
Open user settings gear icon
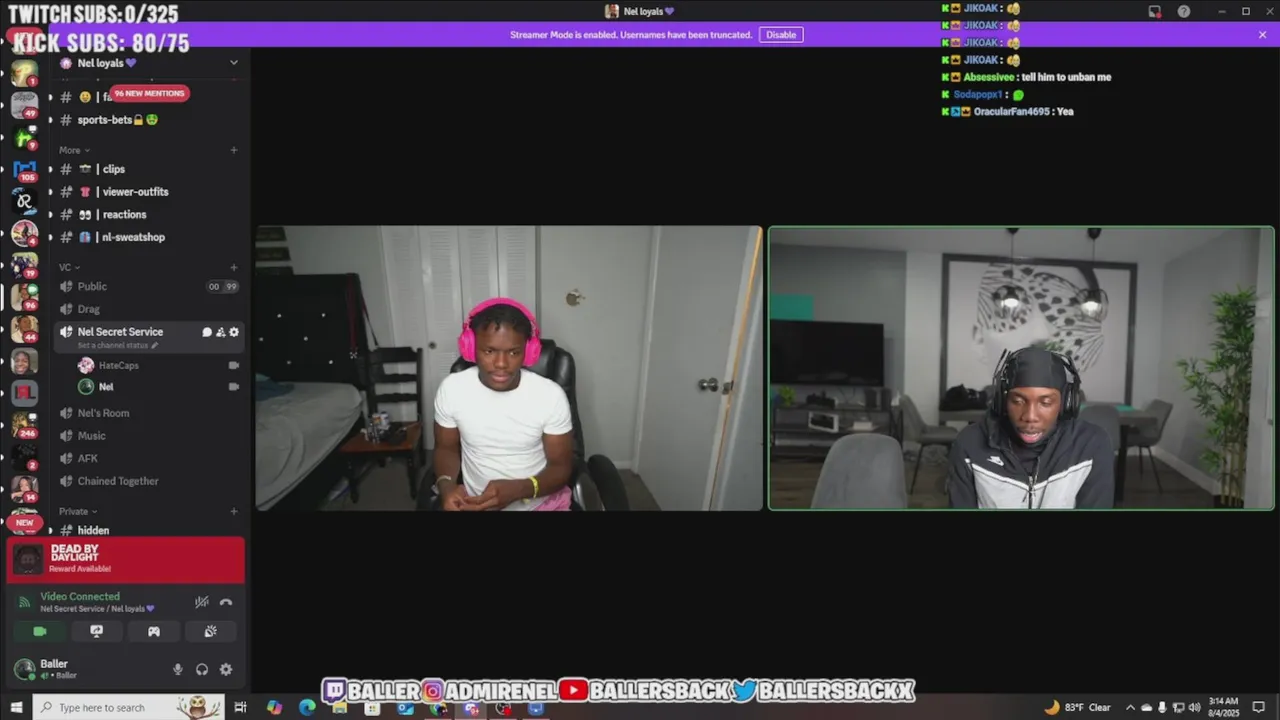226,670
